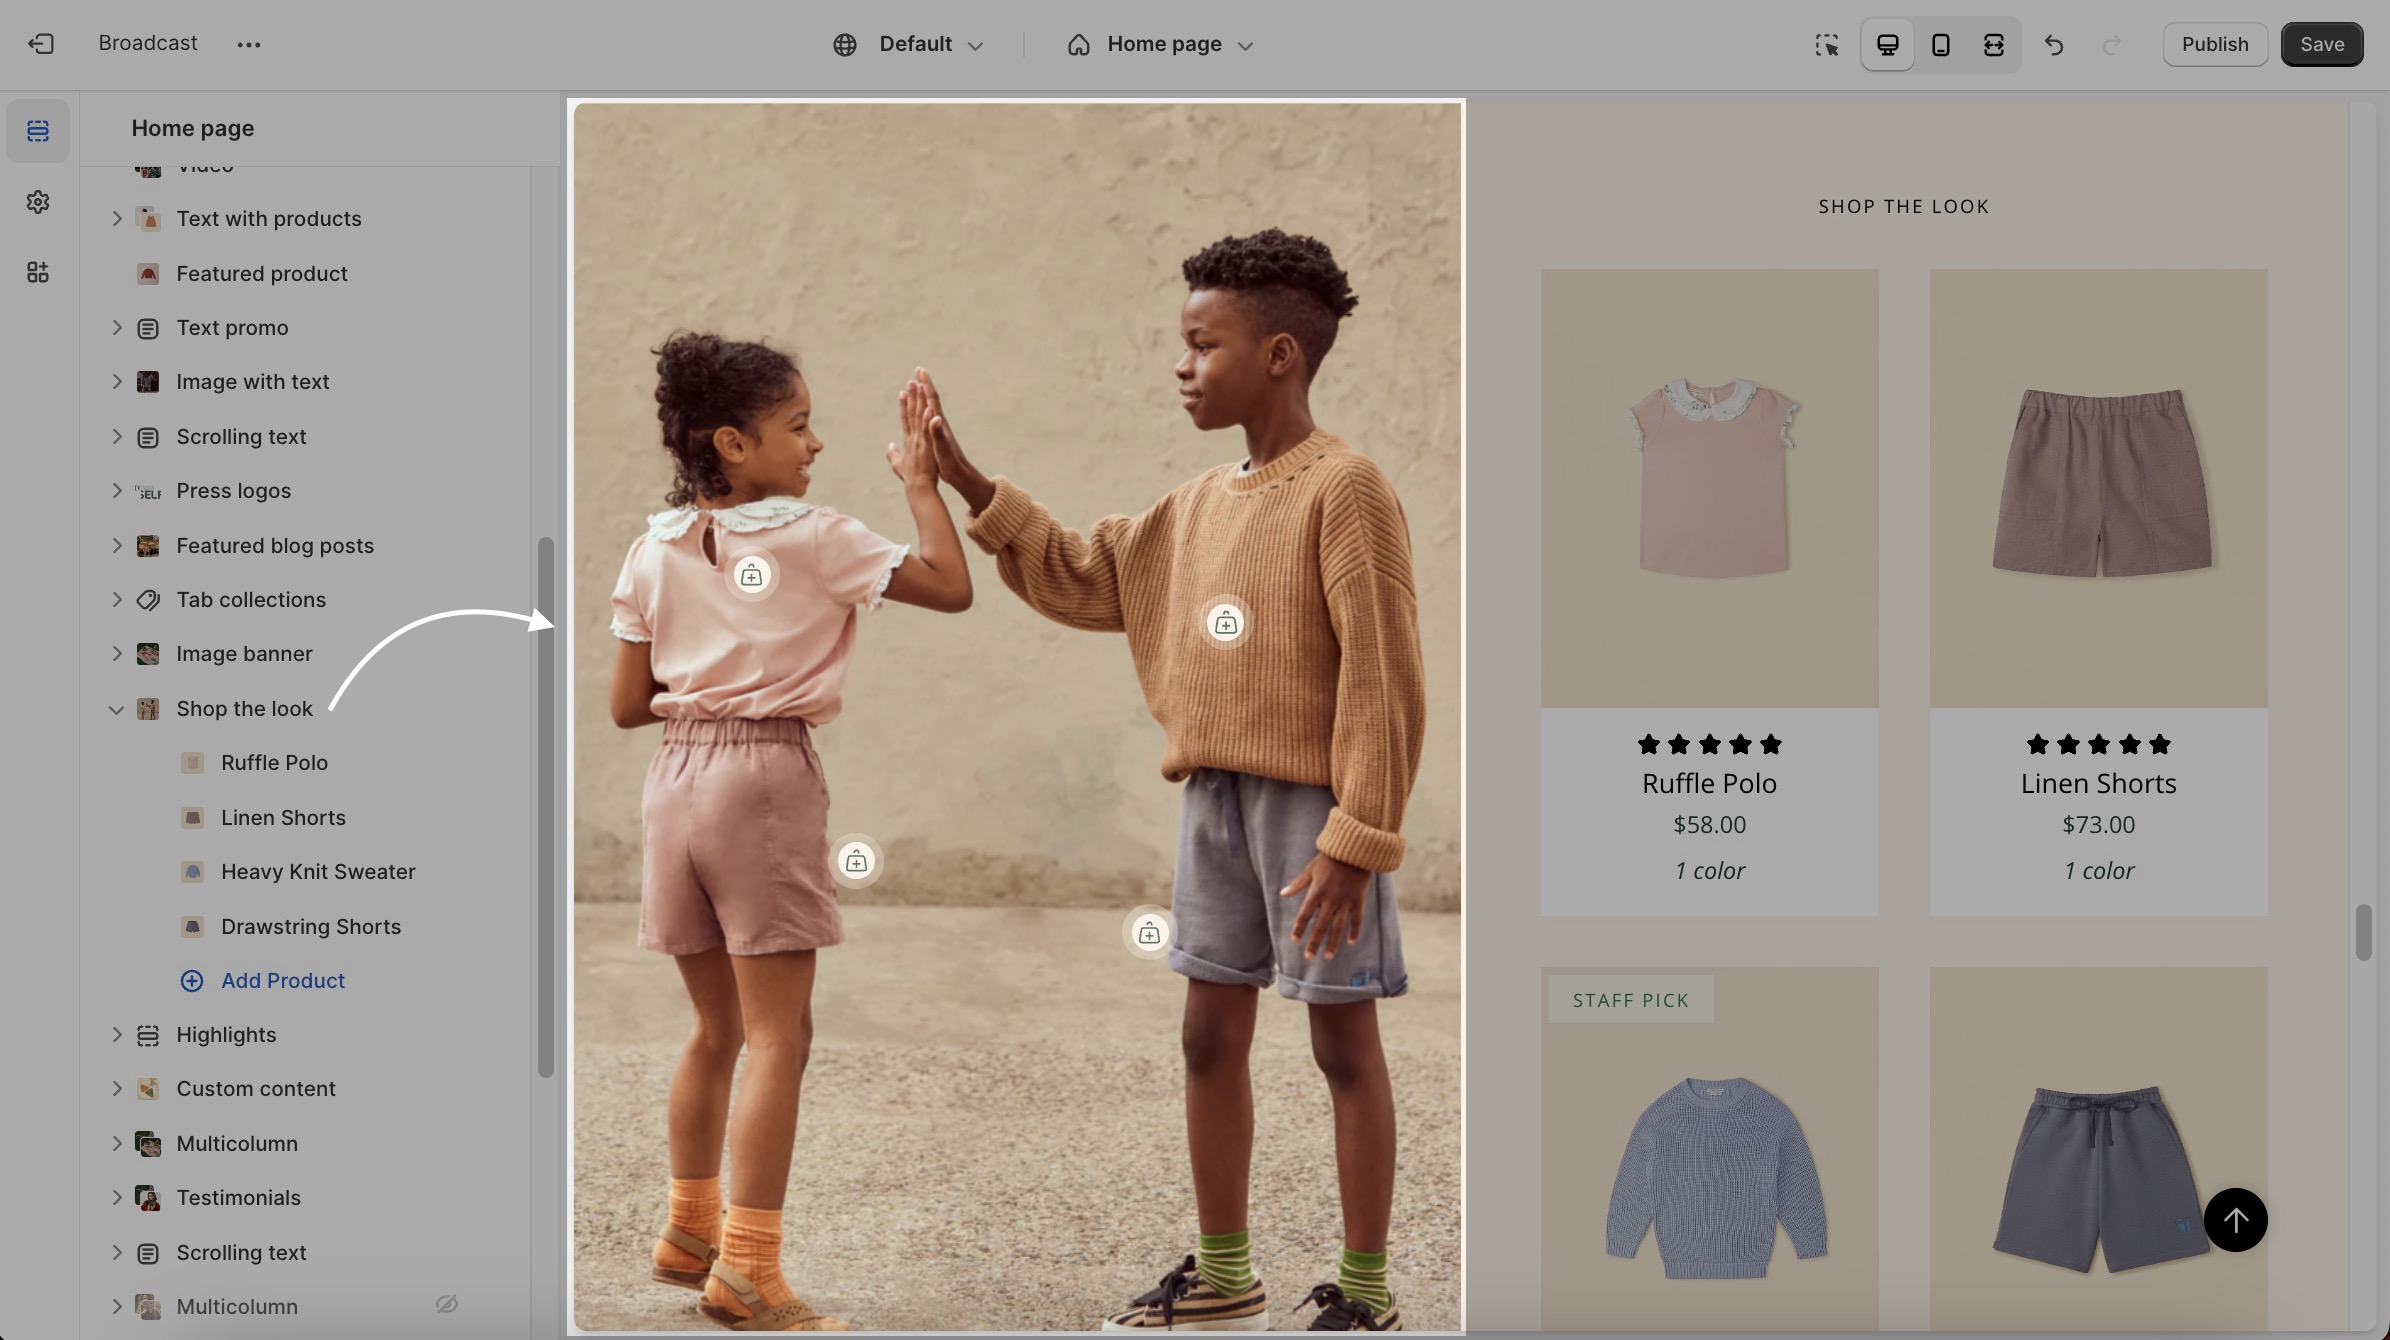
Task: Select the sections panel icon
Action: point(38,131)
